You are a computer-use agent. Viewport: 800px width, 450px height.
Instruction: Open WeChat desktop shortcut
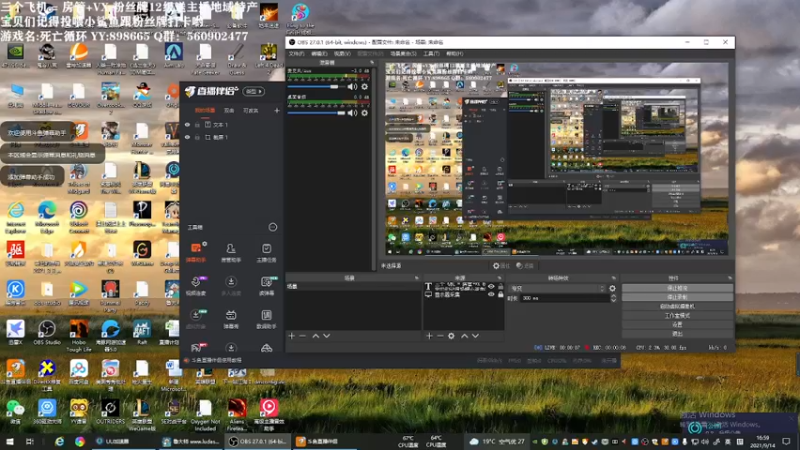[x=15, y=411]
